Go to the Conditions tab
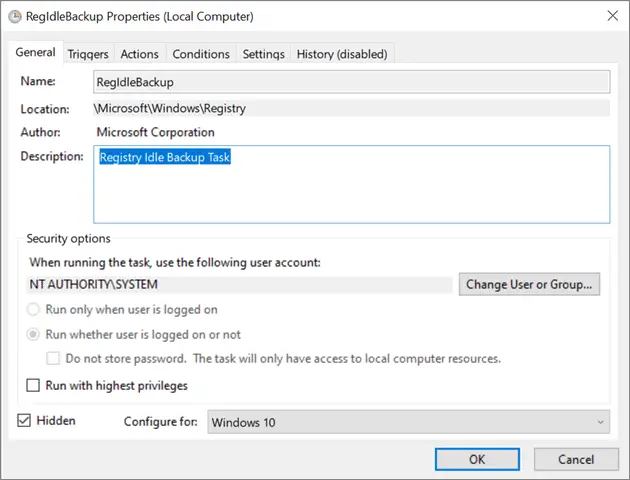Image resolution: width=630 pixels, height=480 pixels. point(201,54)
